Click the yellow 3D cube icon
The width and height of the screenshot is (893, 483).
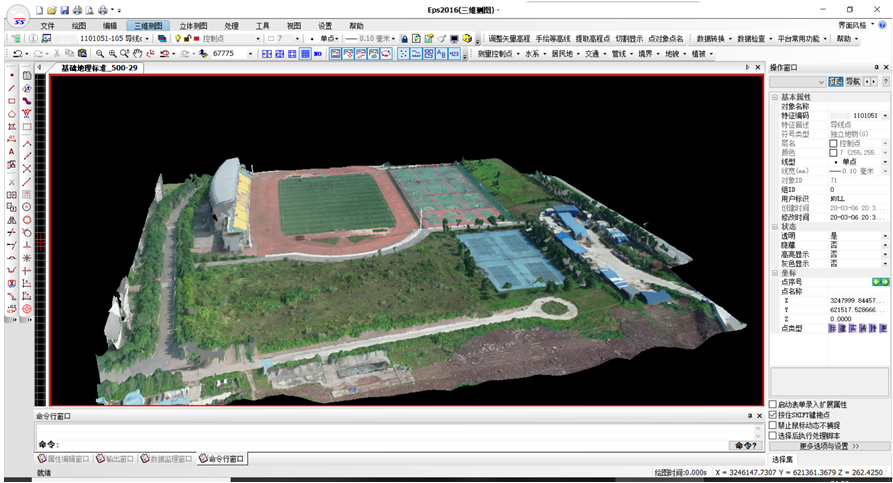(x=467, y=39)
